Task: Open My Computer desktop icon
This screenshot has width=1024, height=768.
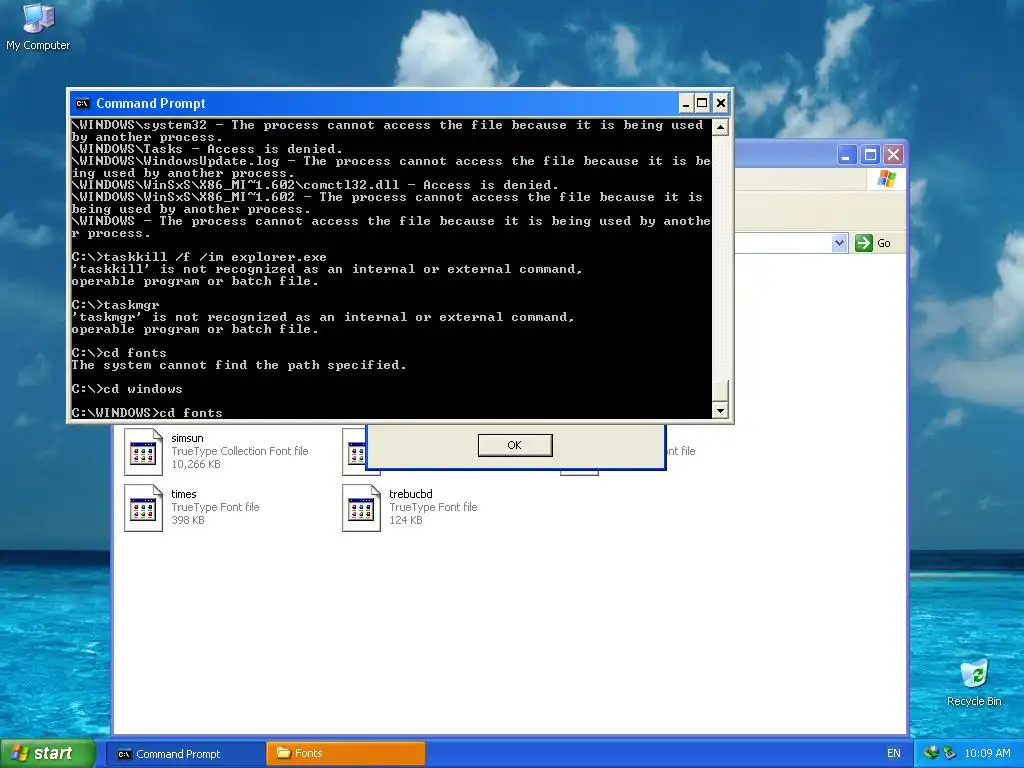Action: [x=38, y=26]
